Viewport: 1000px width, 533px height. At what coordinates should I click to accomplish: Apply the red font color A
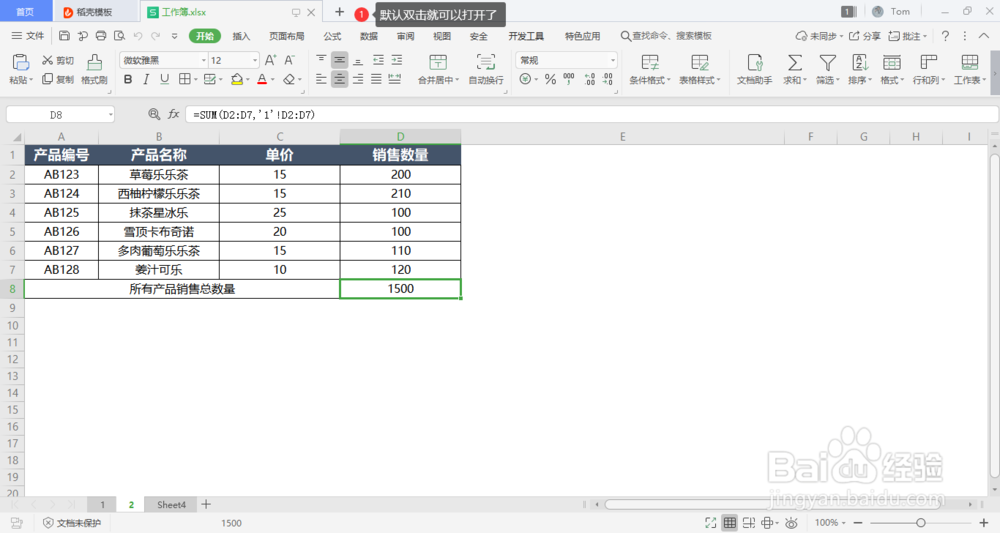click(x=262, y=80)
